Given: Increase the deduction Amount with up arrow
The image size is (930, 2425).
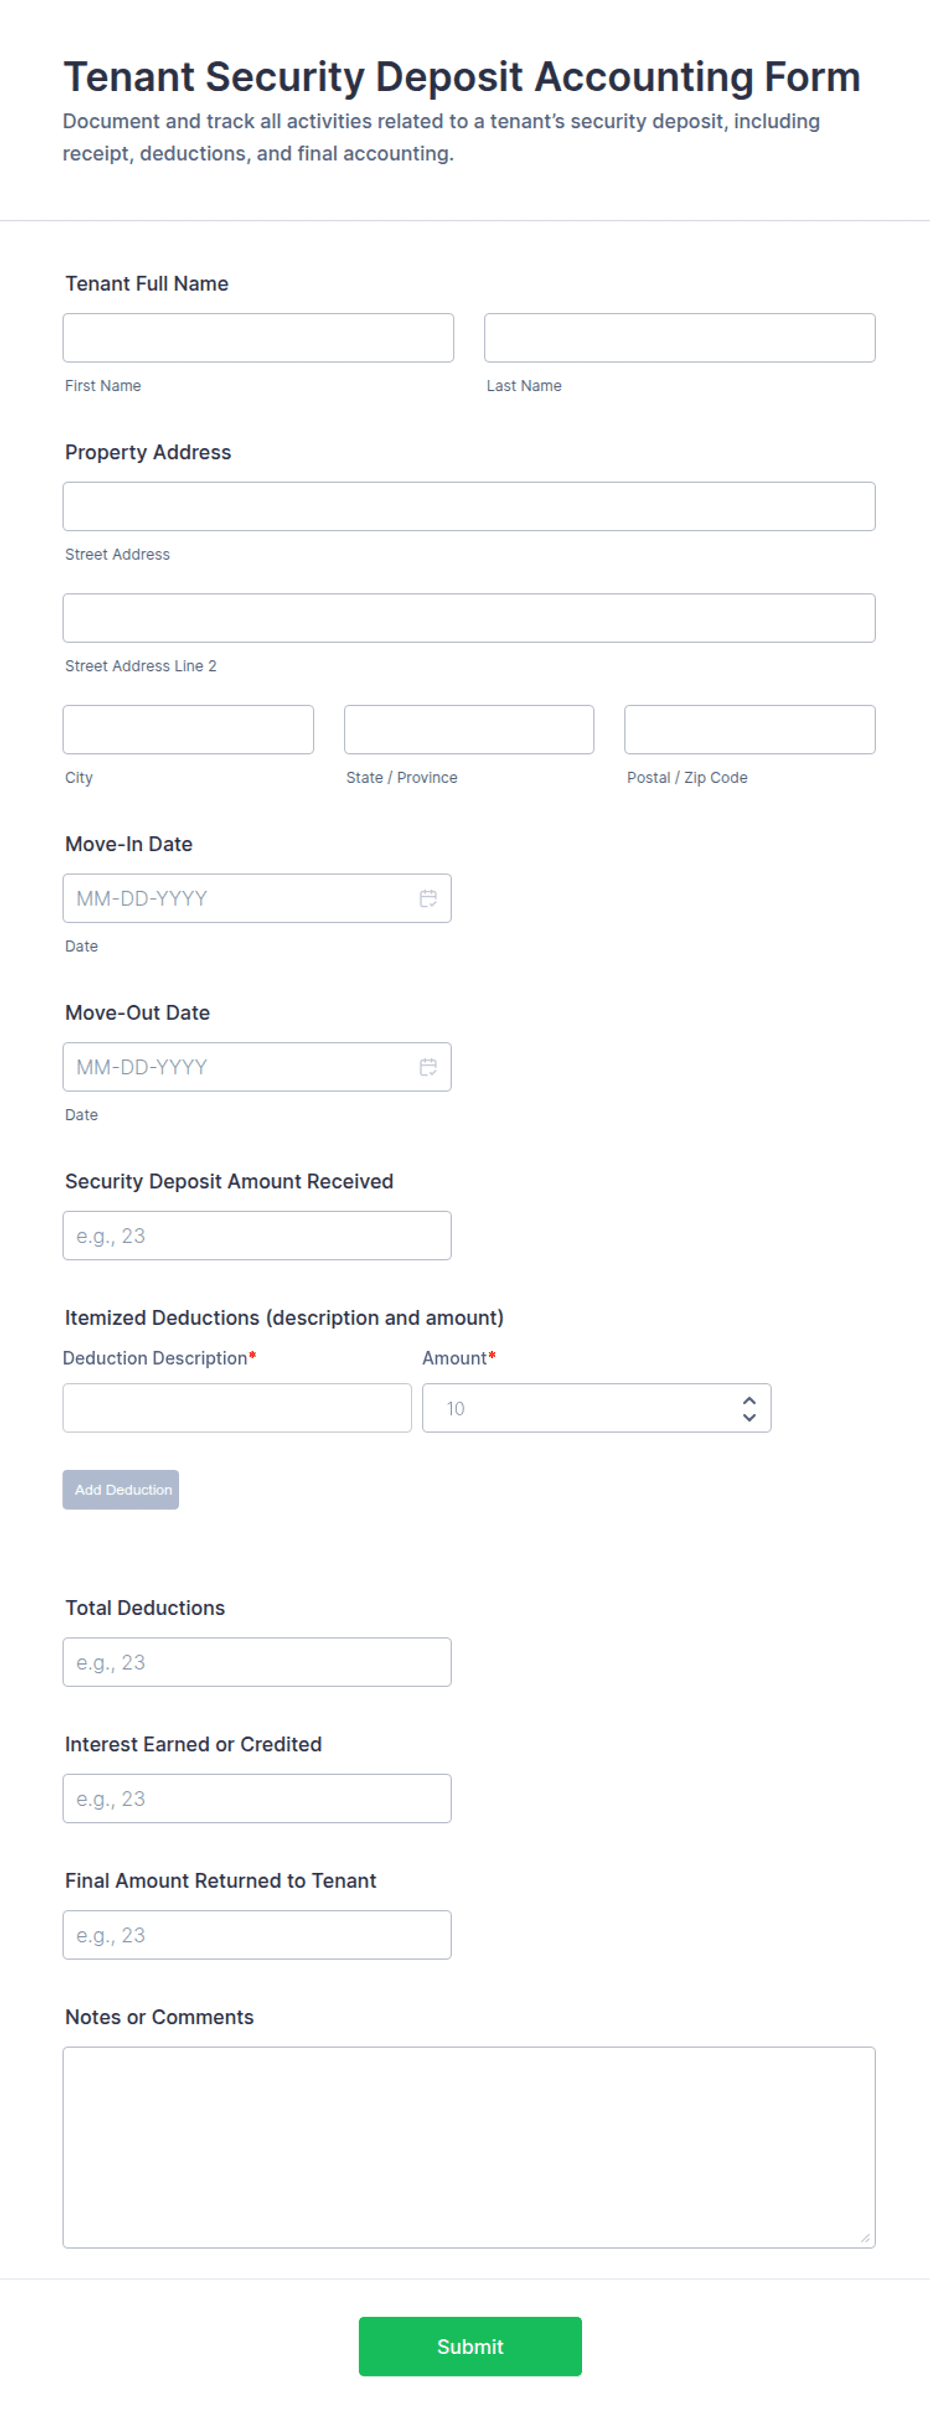Looking at the screenshot, I should tap(749, 1401).
